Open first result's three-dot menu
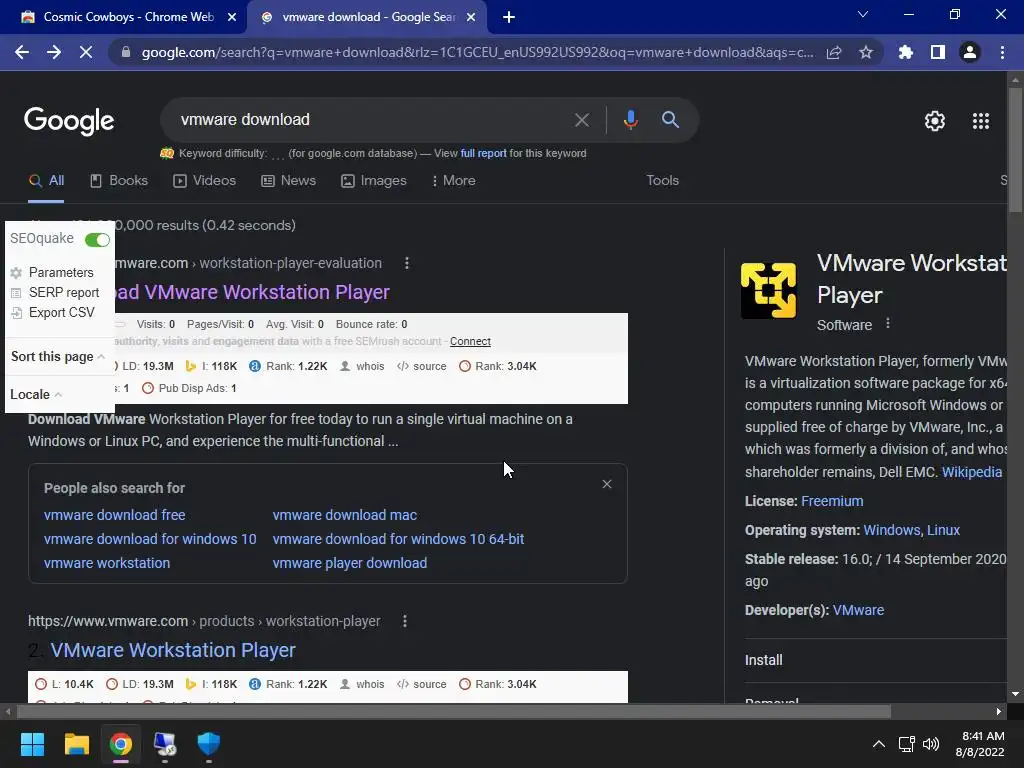 [407, 263]
